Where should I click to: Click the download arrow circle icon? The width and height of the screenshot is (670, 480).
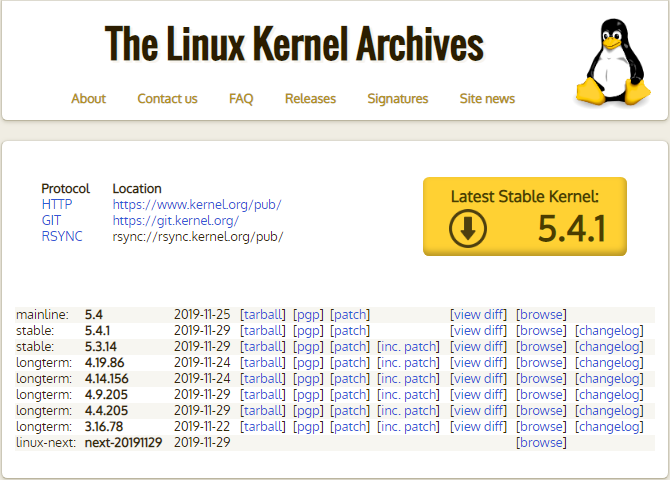click(468, 228)
